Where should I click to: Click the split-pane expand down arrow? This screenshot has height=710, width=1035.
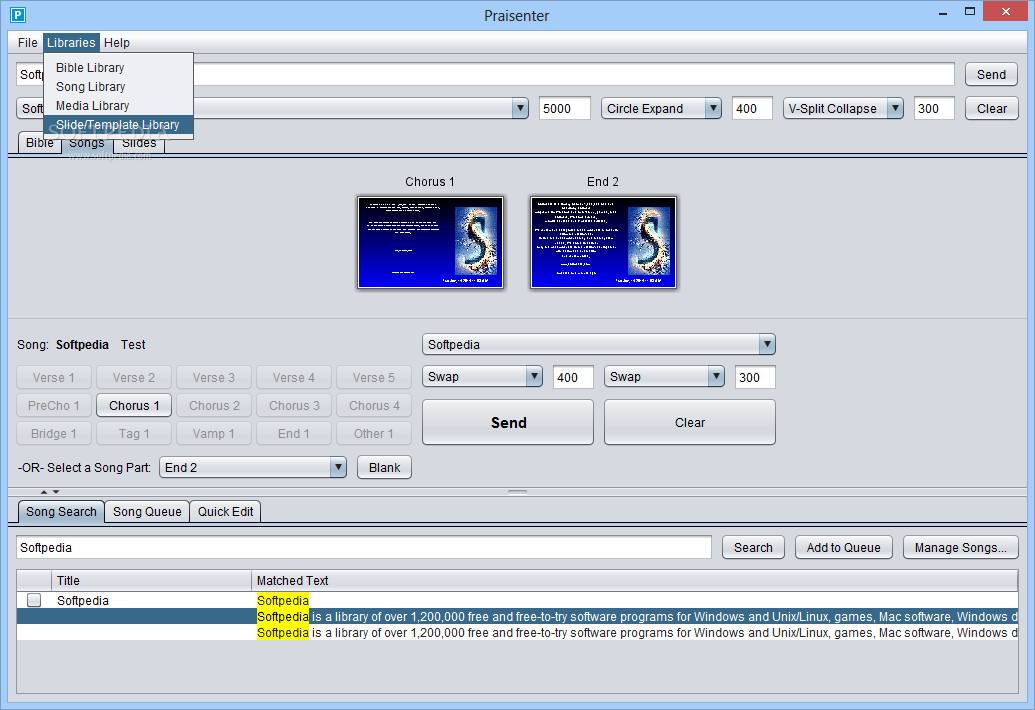point(56,492)
